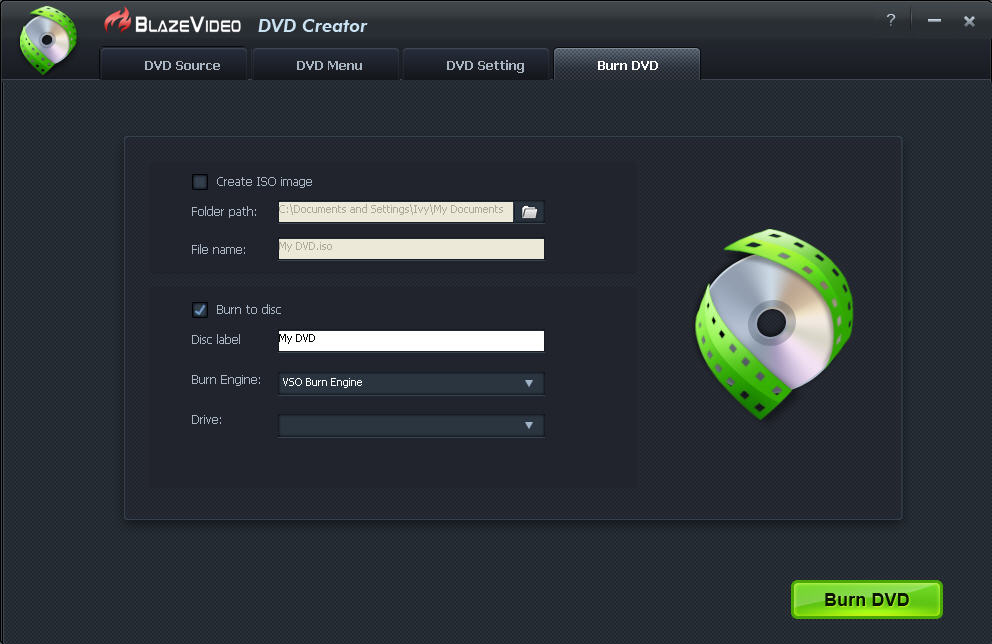Screen dimensions: 992x644
Task: Close the DVD Creator window
Action: tap(969, 22)
